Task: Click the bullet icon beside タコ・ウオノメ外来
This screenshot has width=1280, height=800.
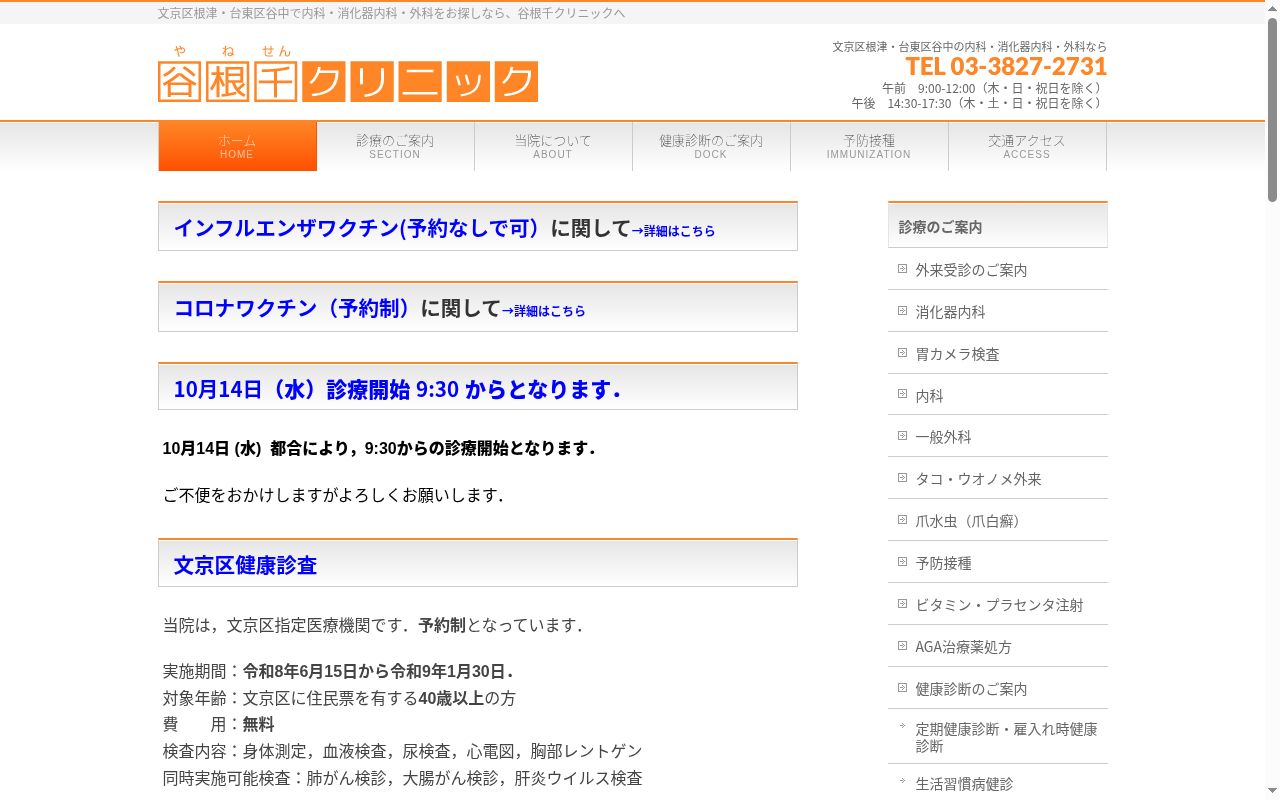Action: [x=902, y=478]
